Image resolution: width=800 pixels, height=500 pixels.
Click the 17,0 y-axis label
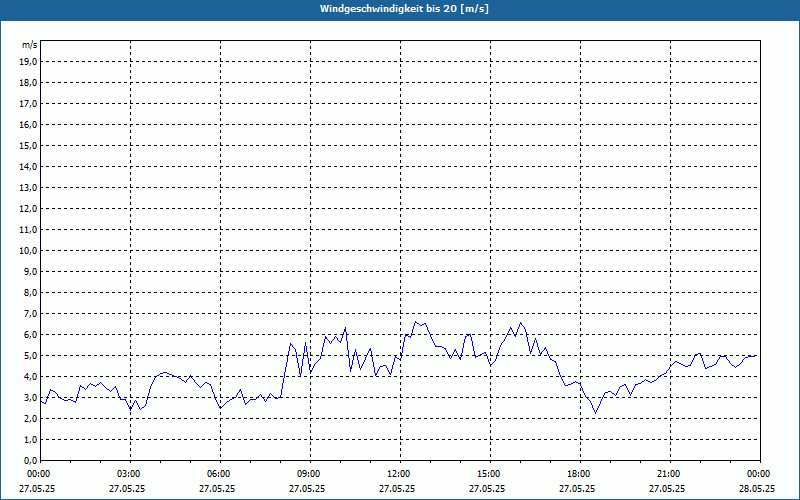click(x=28, y=104)
